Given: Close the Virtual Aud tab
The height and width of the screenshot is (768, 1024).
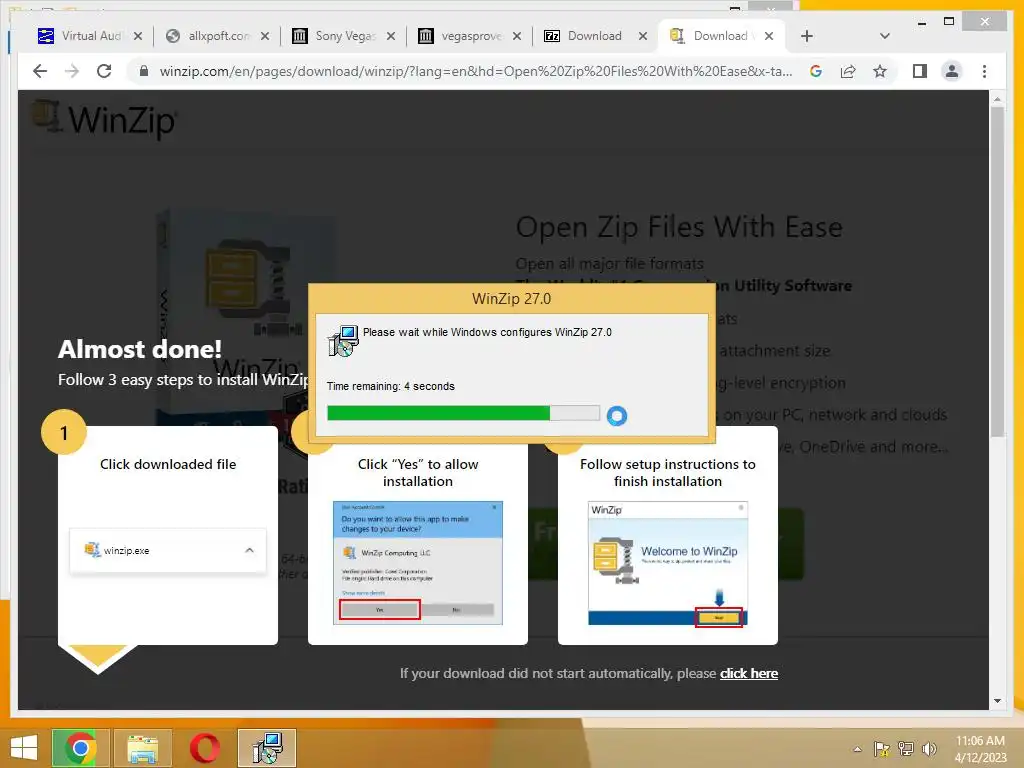Looking at the screenshot, I should [x=138, y=36].
